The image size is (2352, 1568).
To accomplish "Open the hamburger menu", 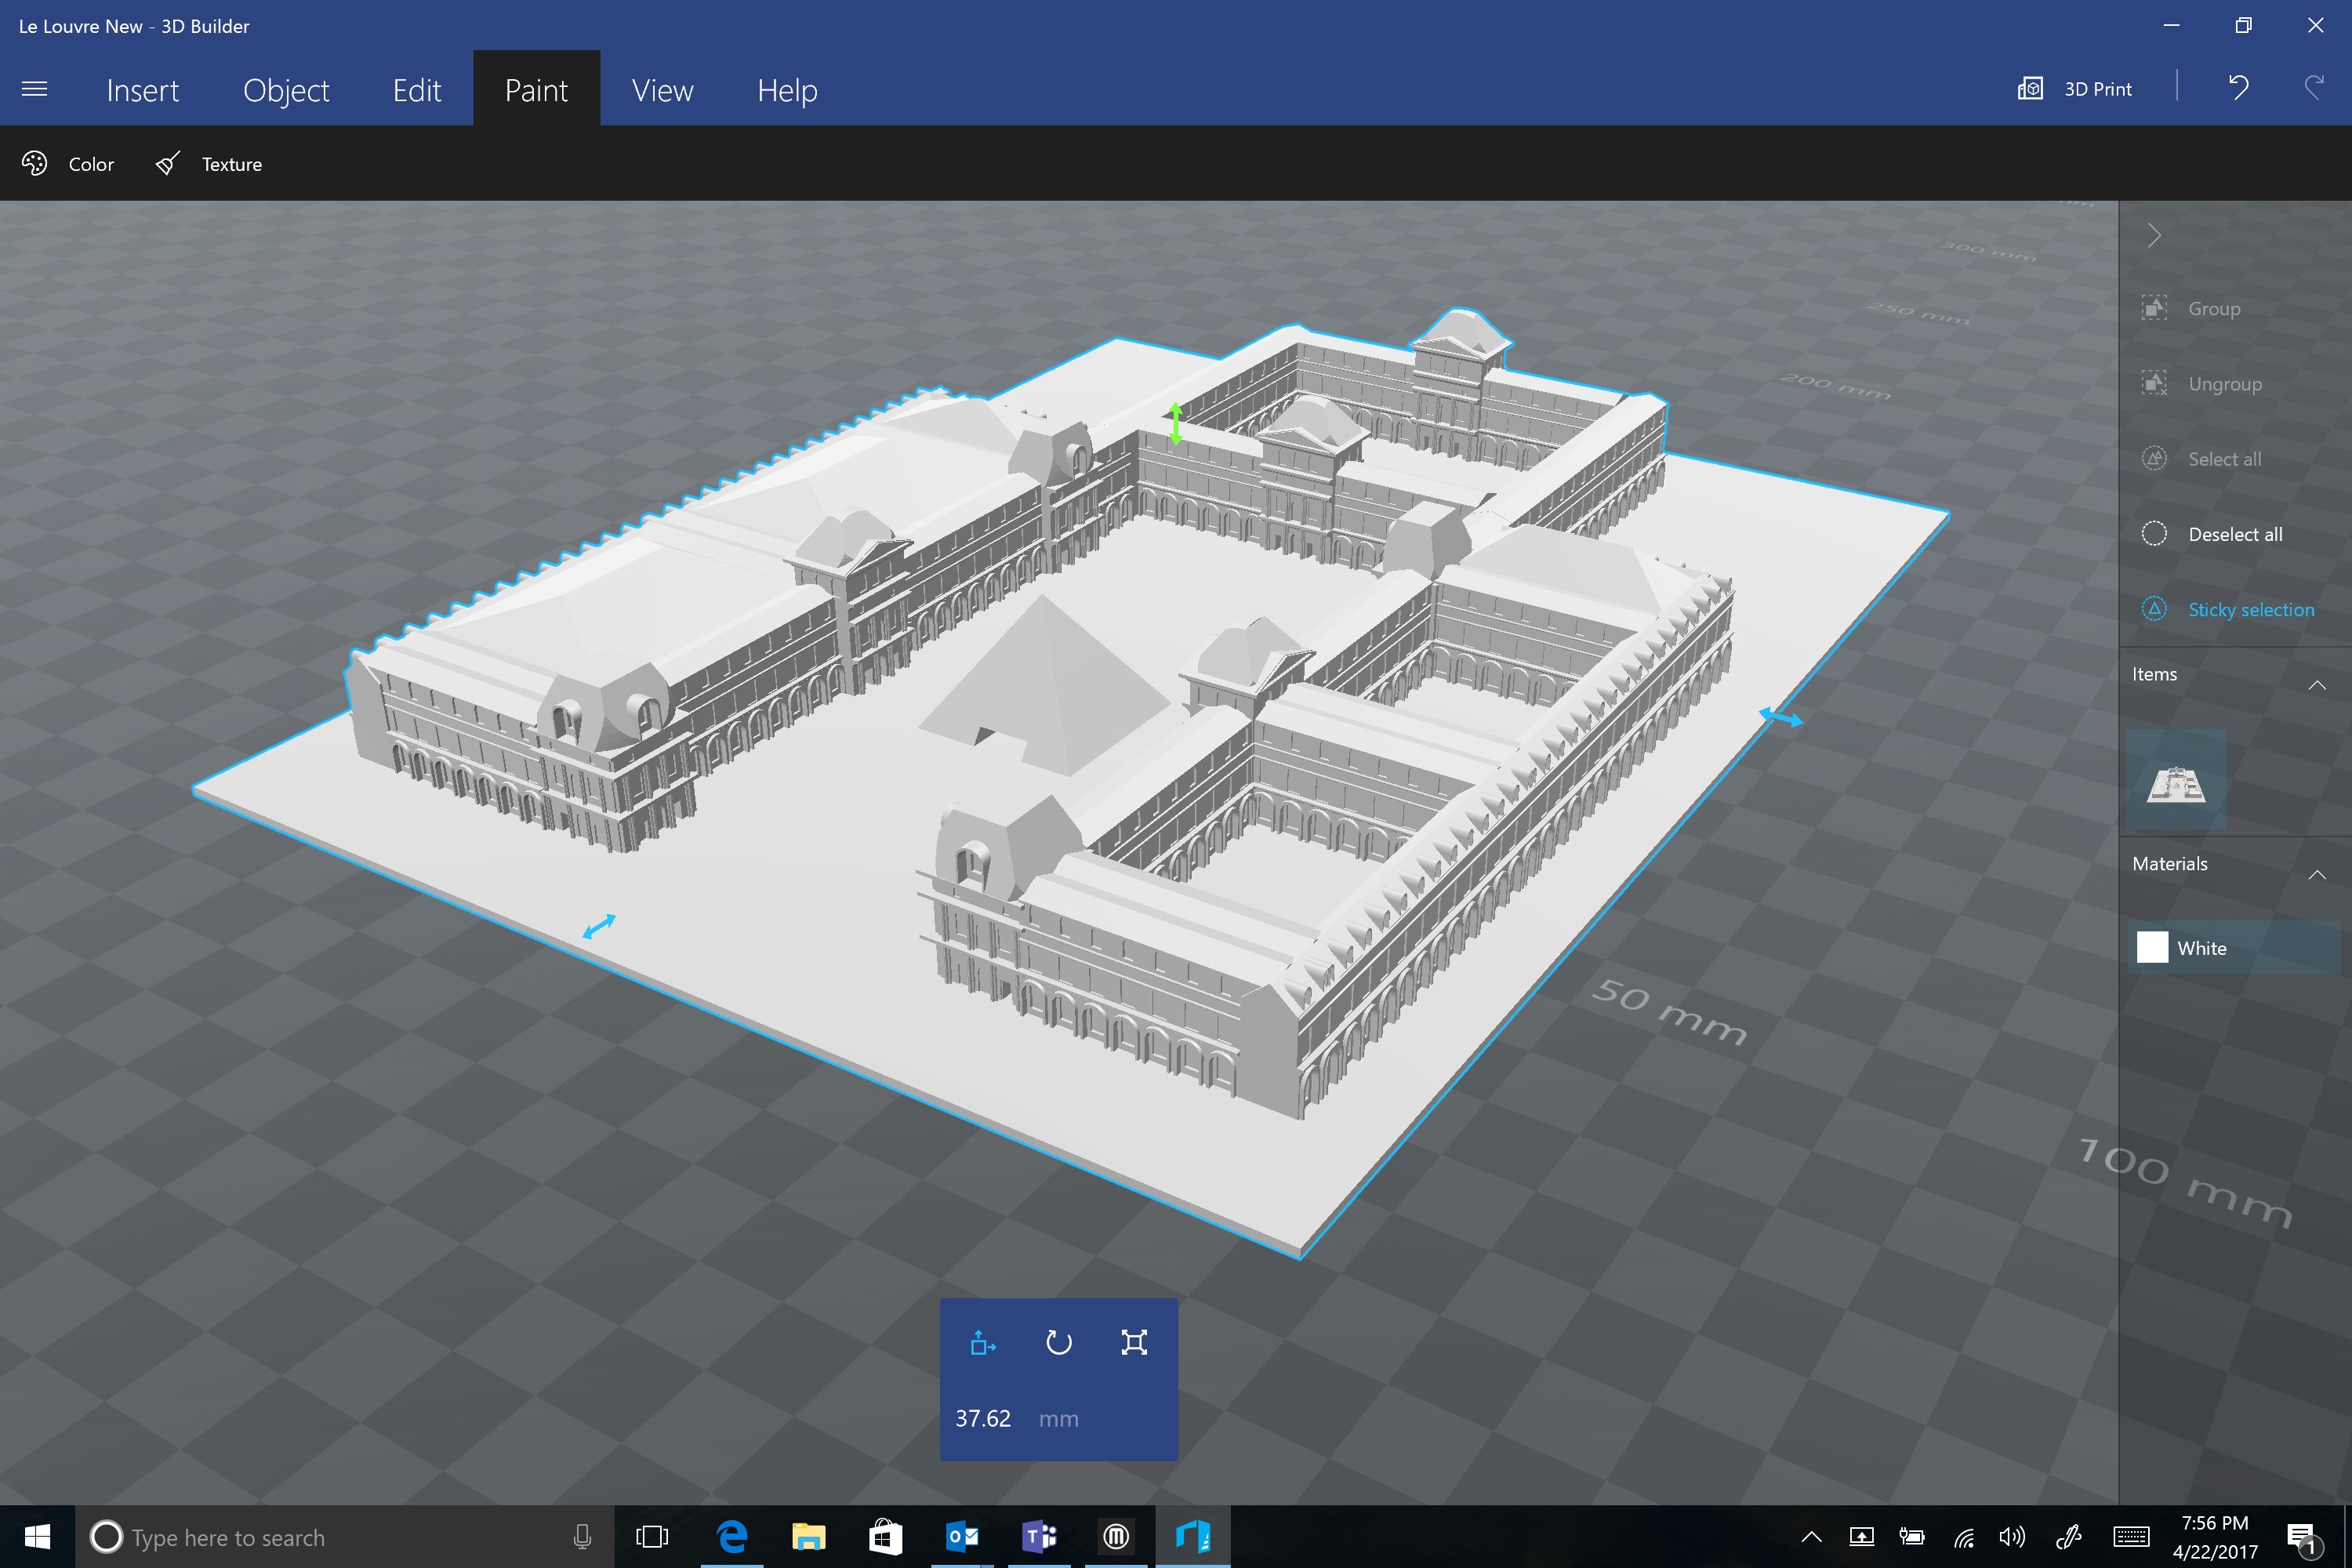I will [35, 89].
